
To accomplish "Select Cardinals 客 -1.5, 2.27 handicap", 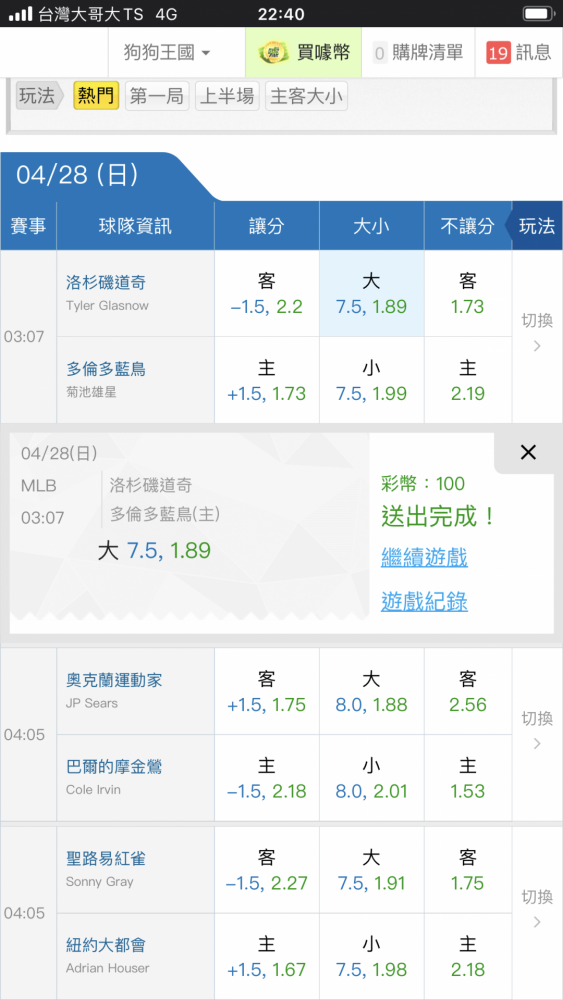I will coord(267,870).
